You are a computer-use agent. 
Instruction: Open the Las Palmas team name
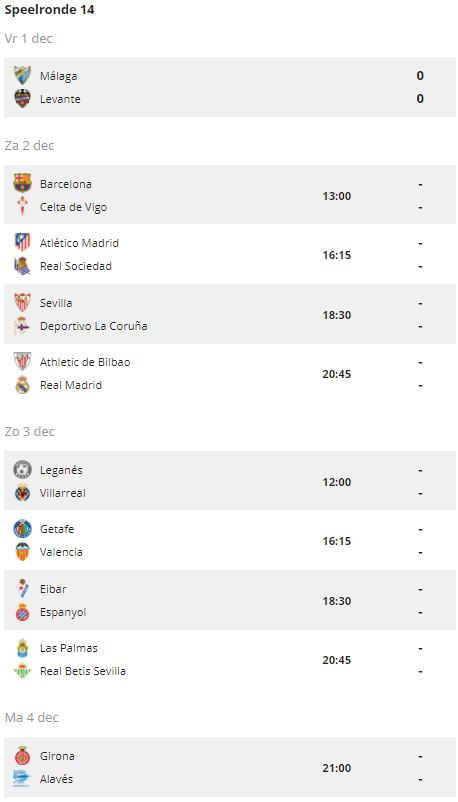pos(69,648)
